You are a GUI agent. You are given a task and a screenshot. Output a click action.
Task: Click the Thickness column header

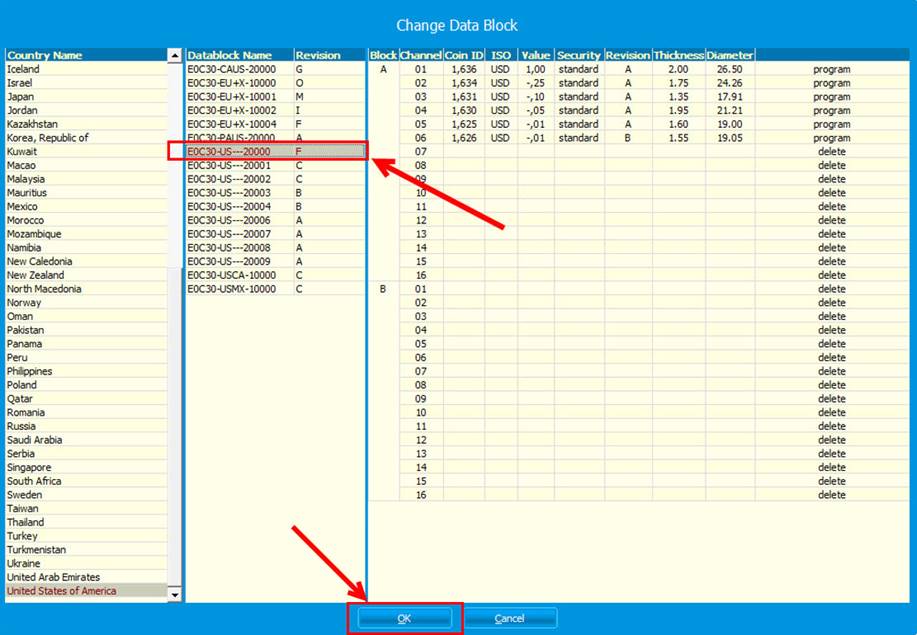tap(678, 55)
